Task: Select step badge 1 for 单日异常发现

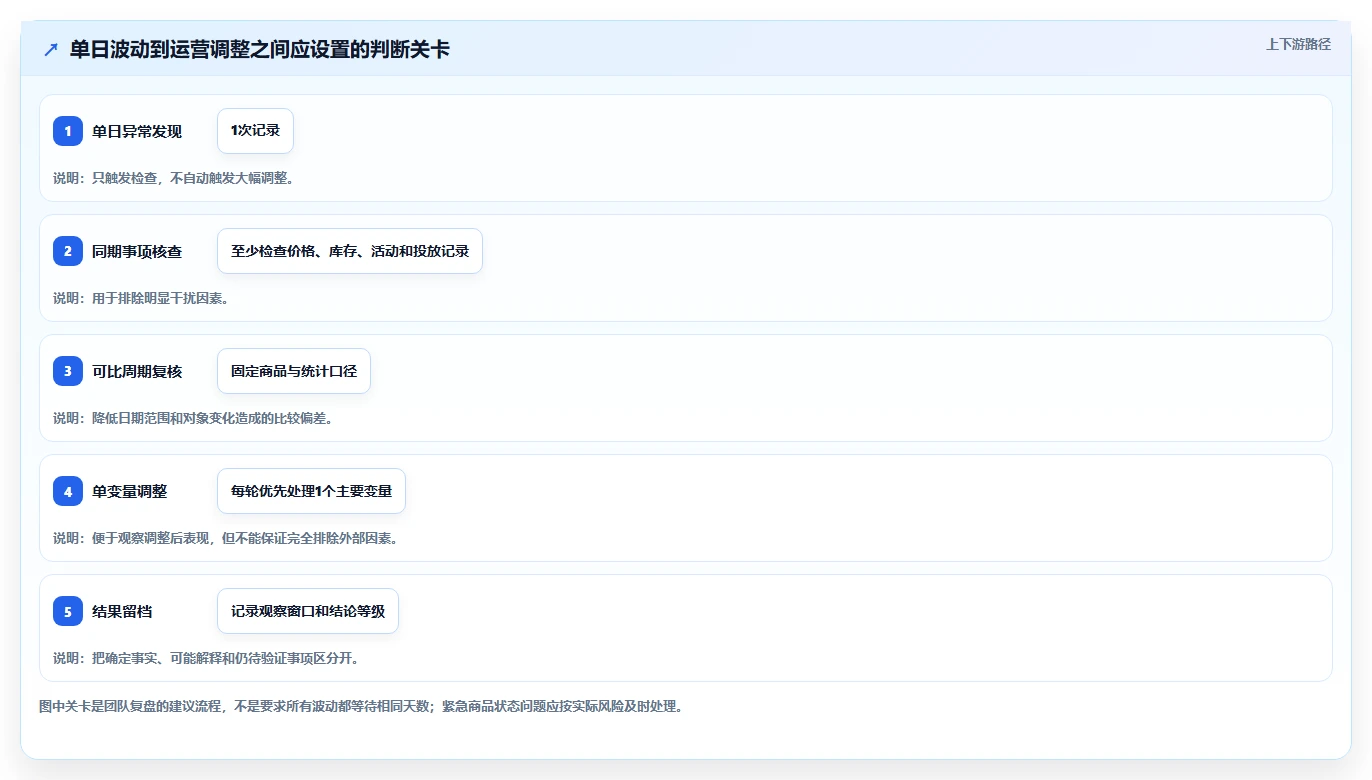Action: pyautogui.click(x=68, y=131)
